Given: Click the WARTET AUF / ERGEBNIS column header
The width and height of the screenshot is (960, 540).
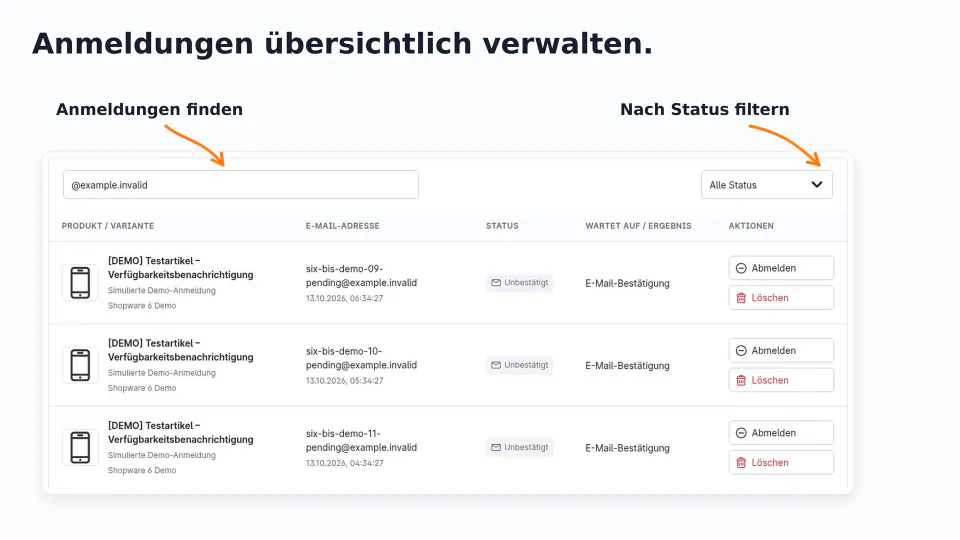Looking at the screenshot, I should [638, 226].
